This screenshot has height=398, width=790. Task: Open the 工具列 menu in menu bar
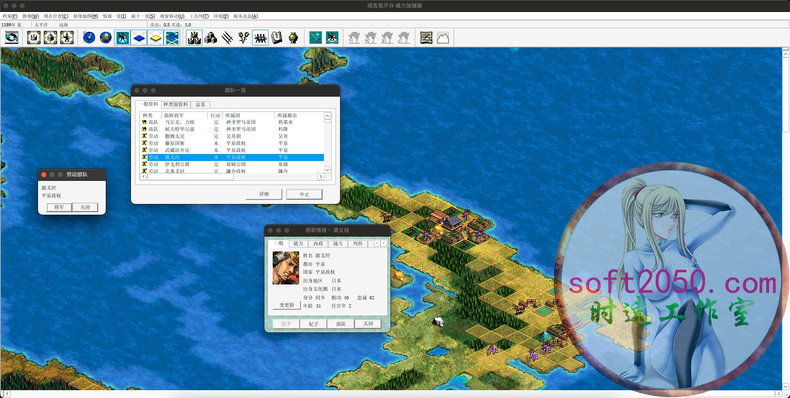[x=199, y=16]
